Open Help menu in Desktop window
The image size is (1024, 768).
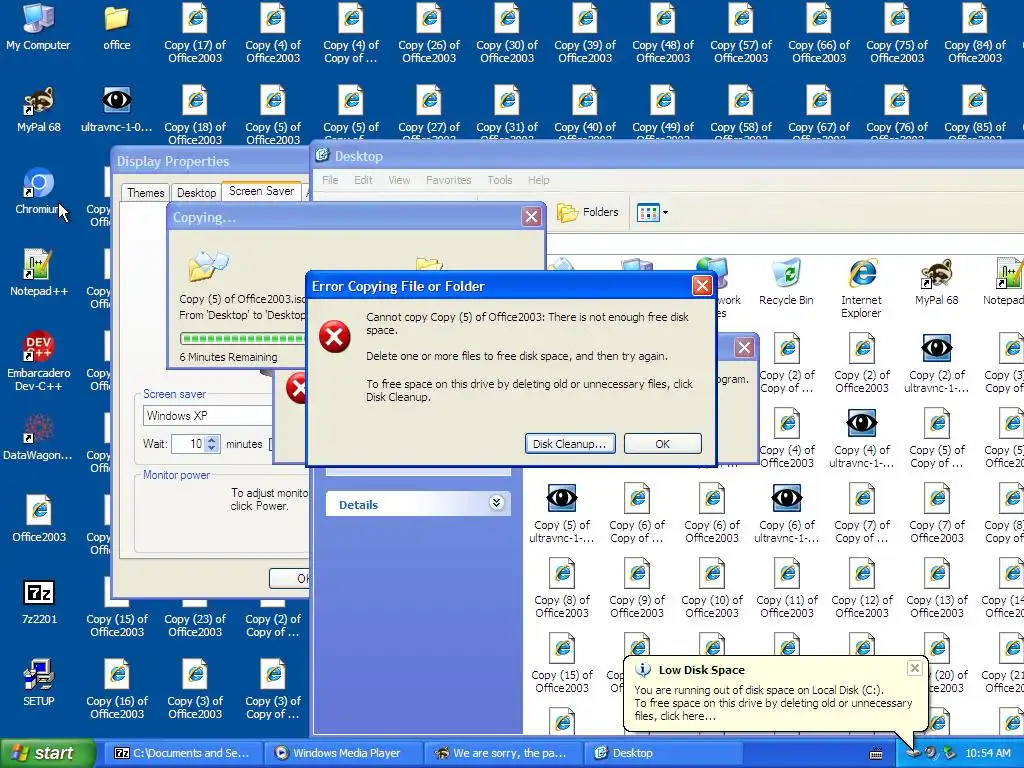tap(538, 180)
